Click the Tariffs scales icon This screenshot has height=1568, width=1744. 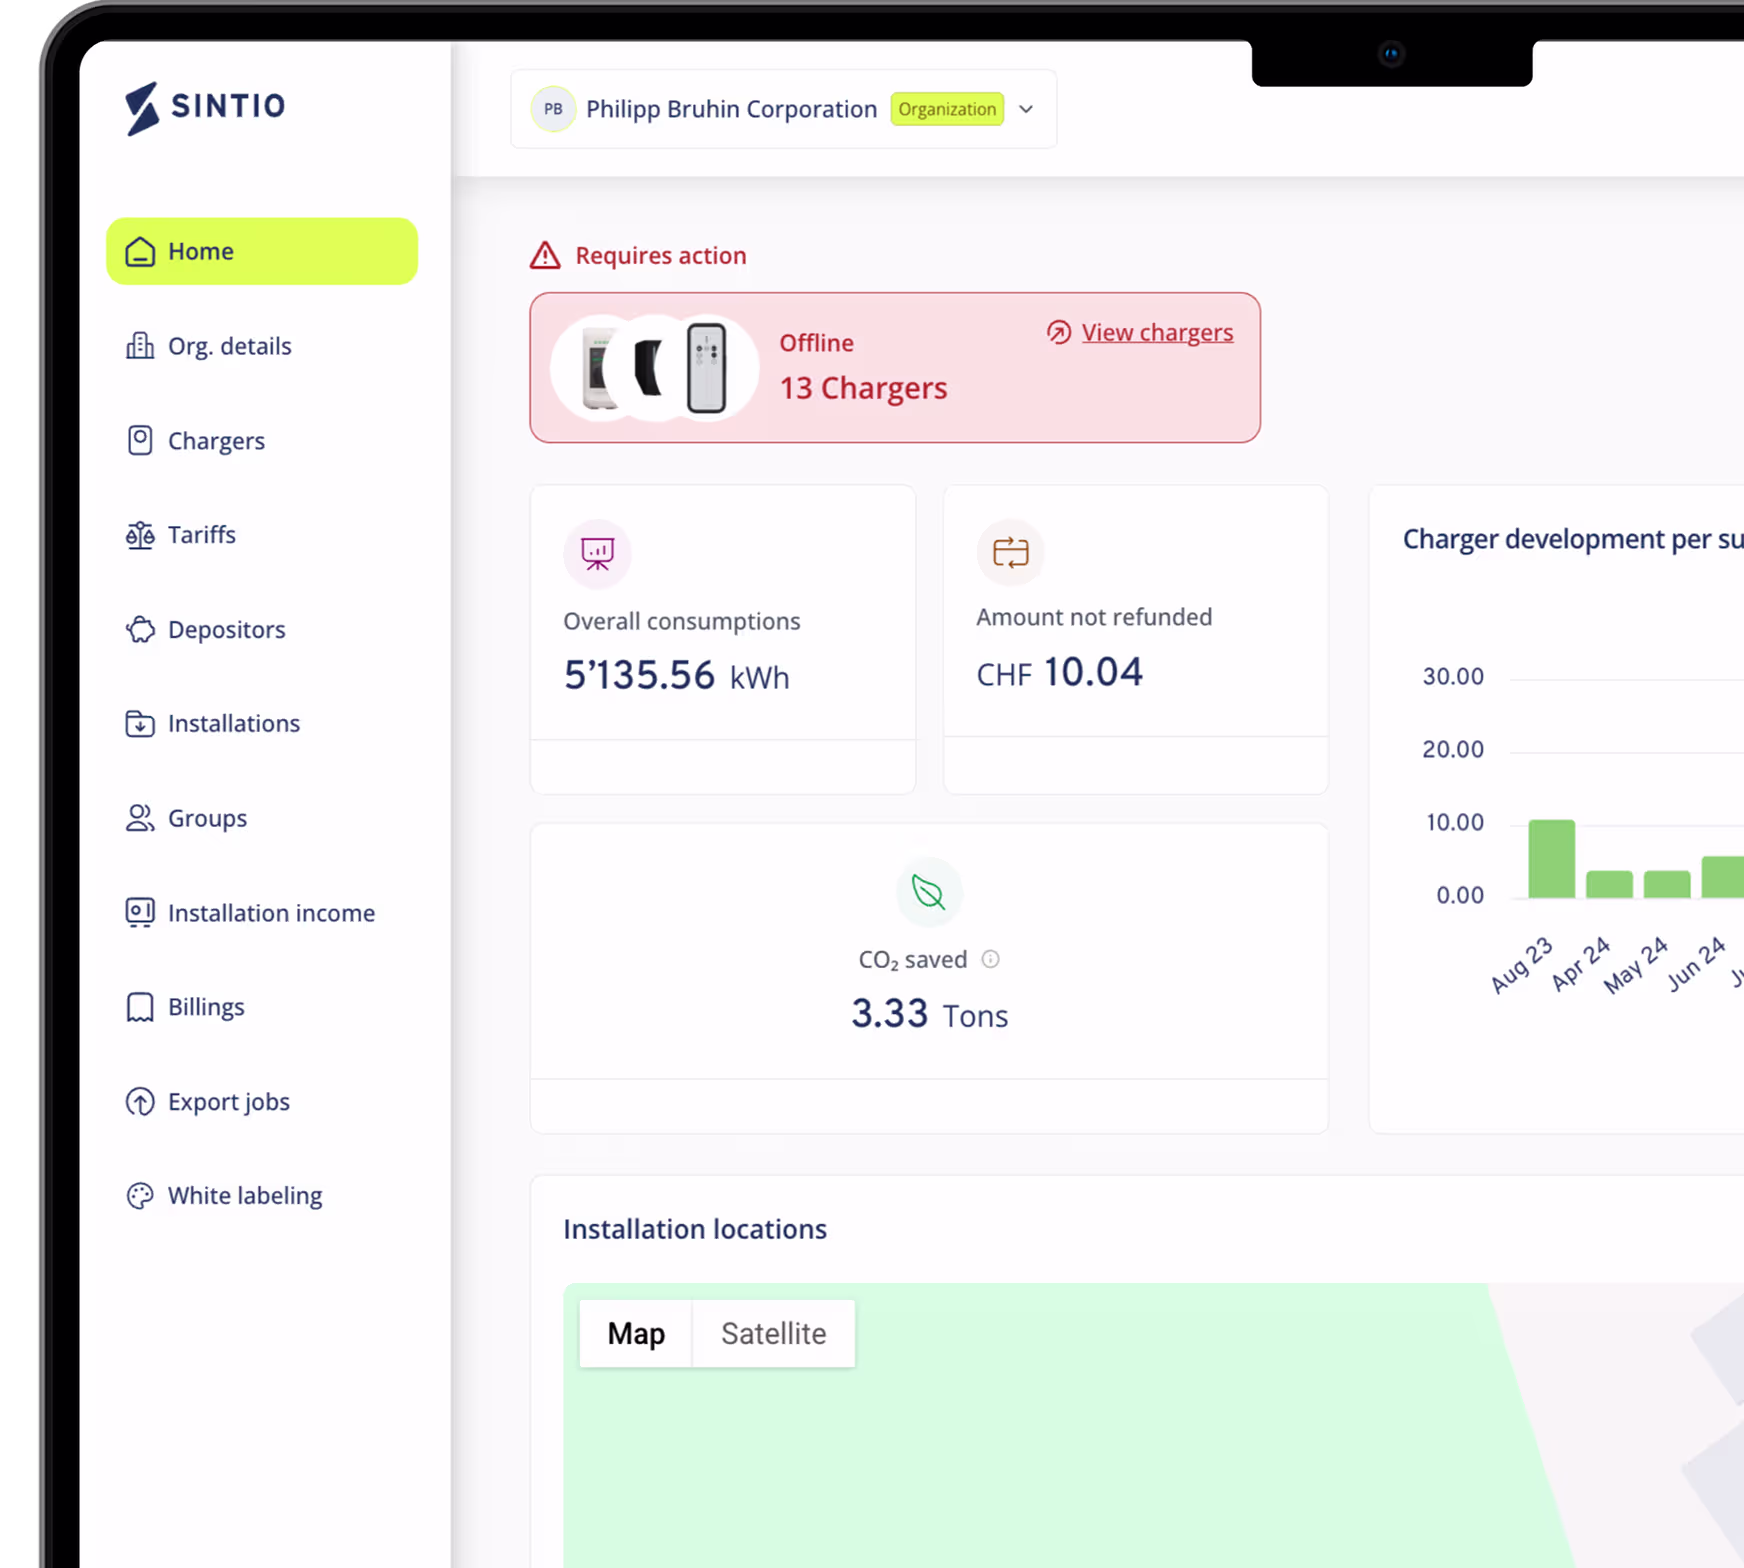tap(140, 535)
